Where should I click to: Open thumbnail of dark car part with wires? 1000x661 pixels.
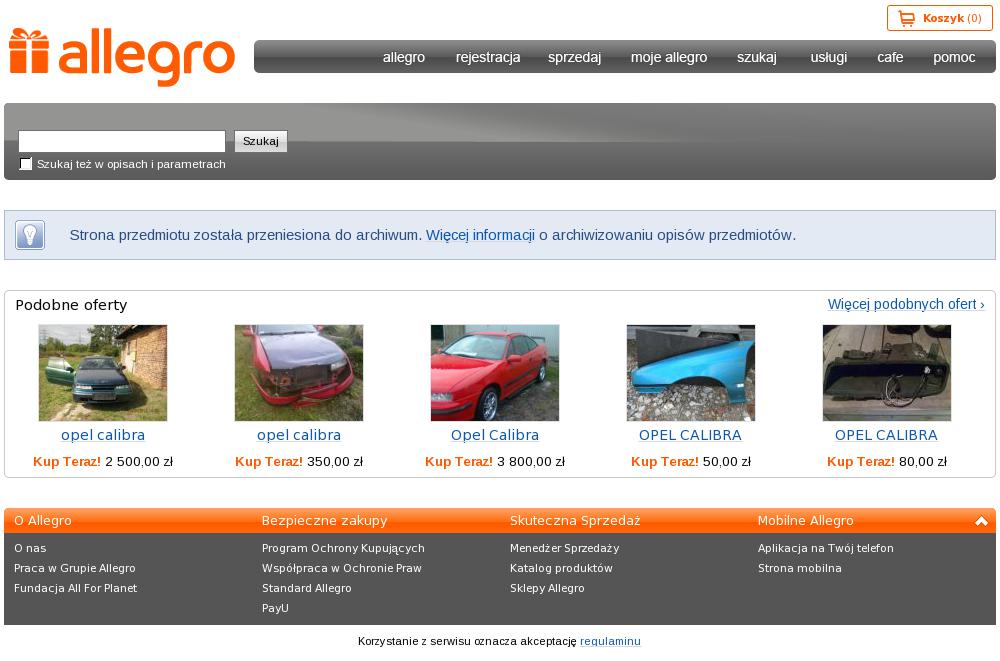(x=886, y=373)
